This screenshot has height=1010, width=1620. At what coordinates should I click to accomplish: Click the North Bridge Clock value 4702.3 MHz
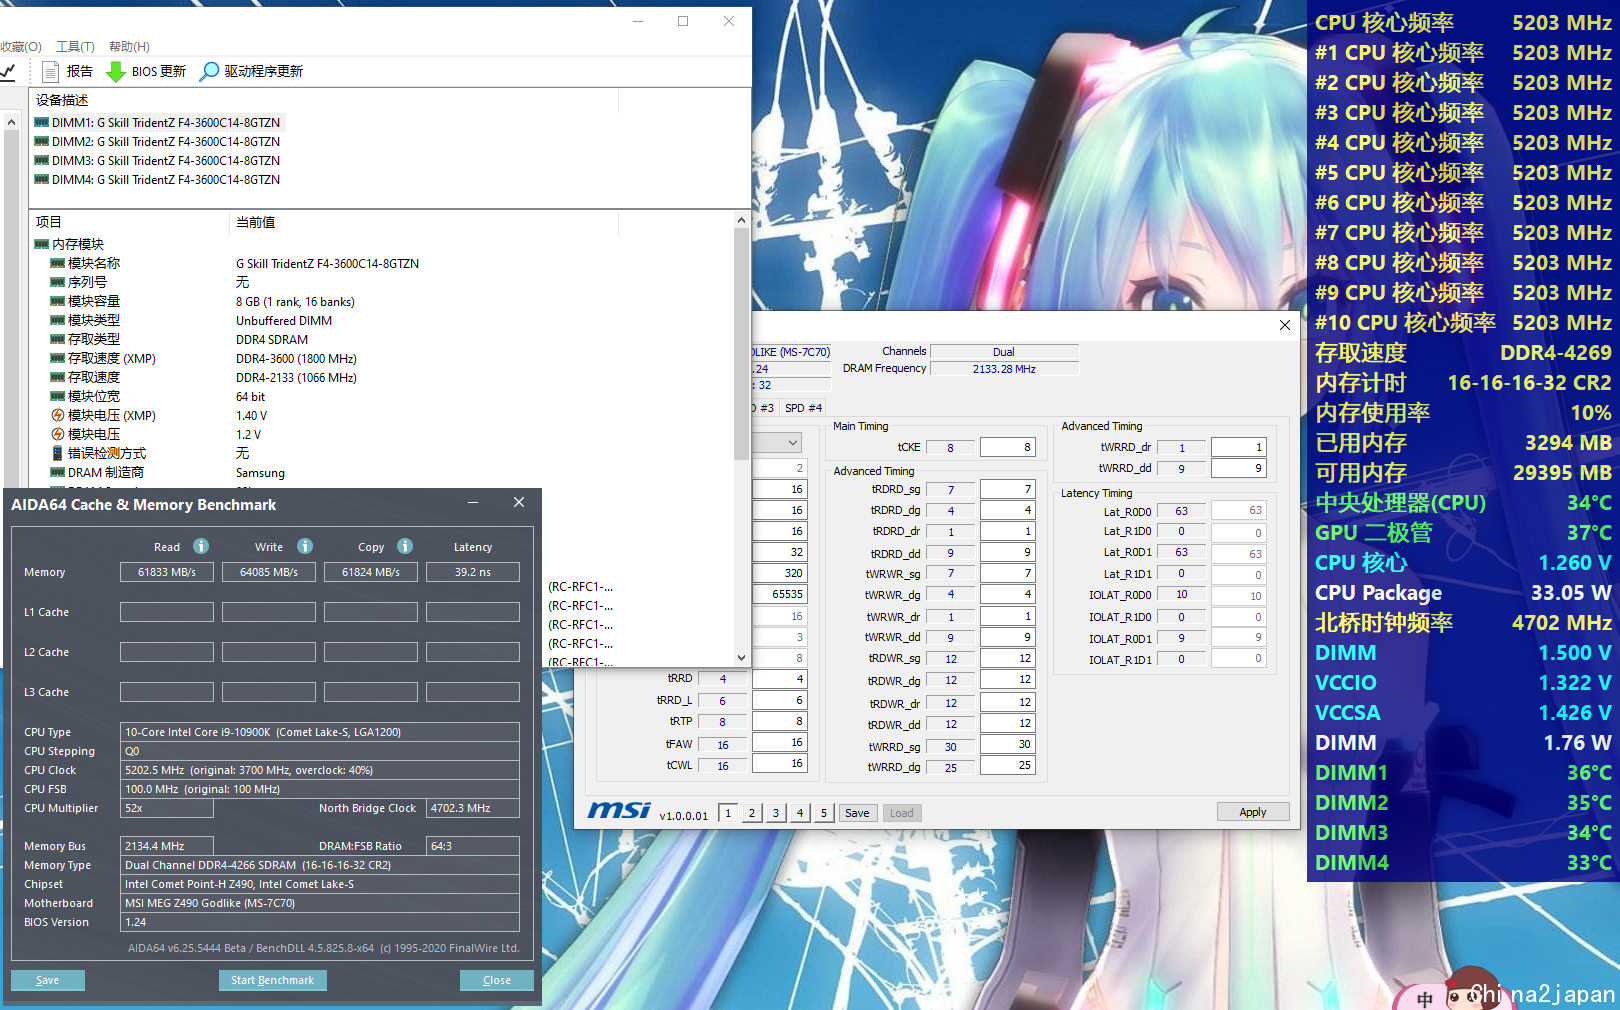click(x=473, y=808)
